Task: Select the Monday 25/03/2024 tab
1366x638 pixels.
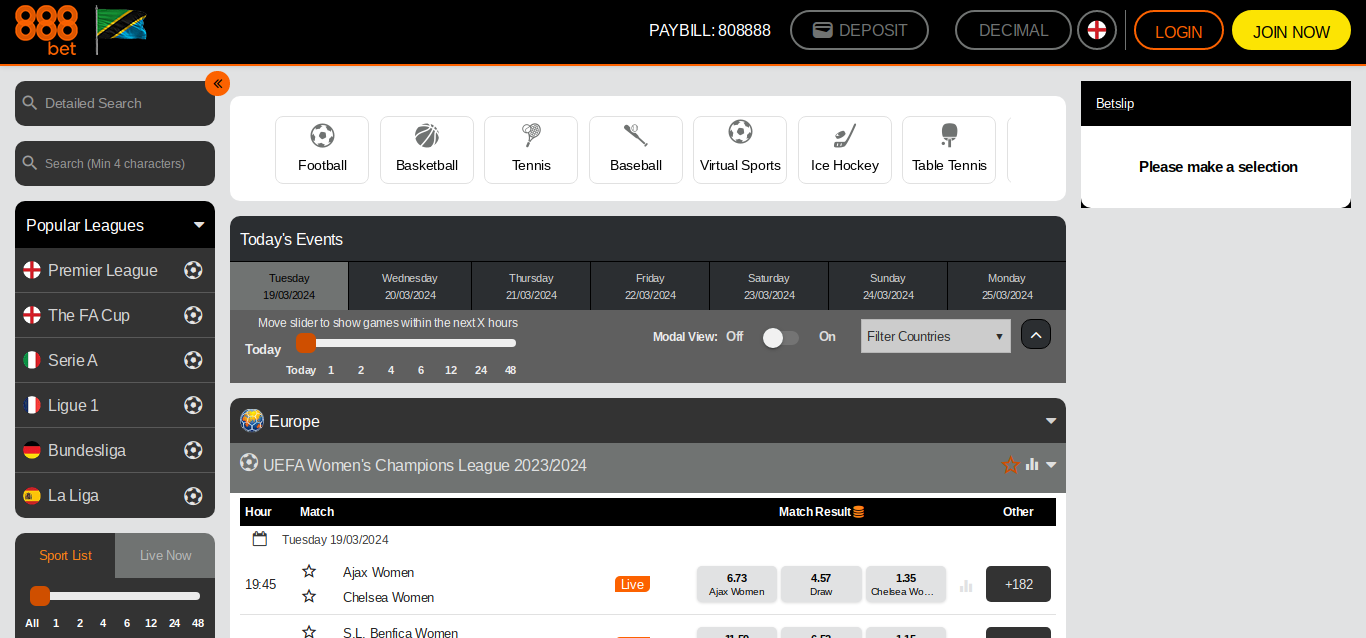Action: (x=1007, y=286)
